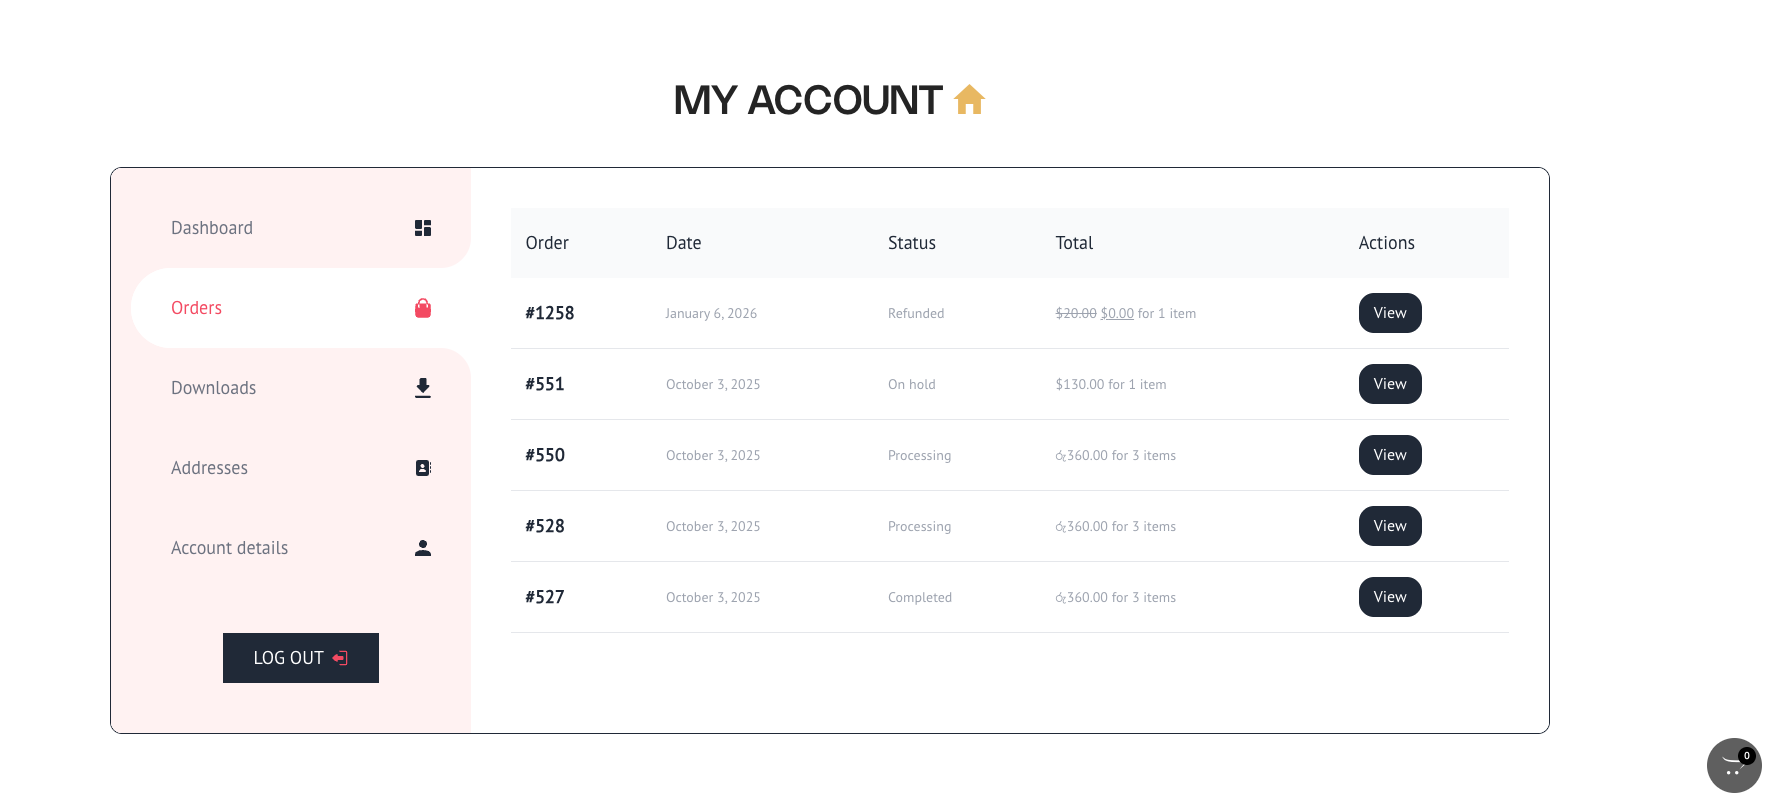The width and height of the screenshot is (1775, 806).
Task: Open the Dashboard menu item
Action: 212,228
